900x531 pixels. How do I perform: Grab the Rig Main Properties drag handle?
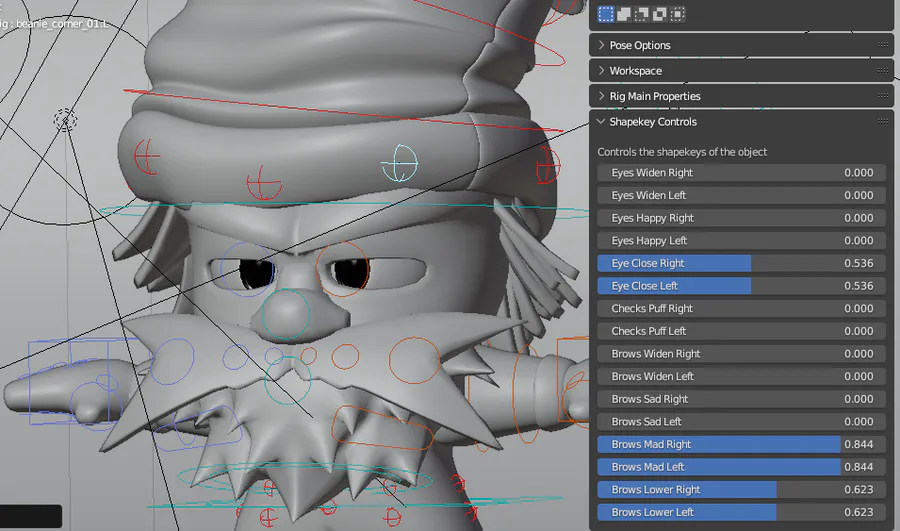point(883,96)
